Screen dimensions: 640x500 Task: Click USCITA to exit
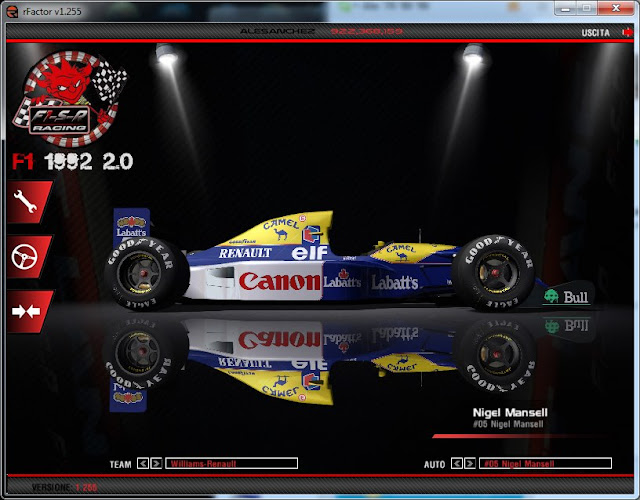[x=596, y=33]
